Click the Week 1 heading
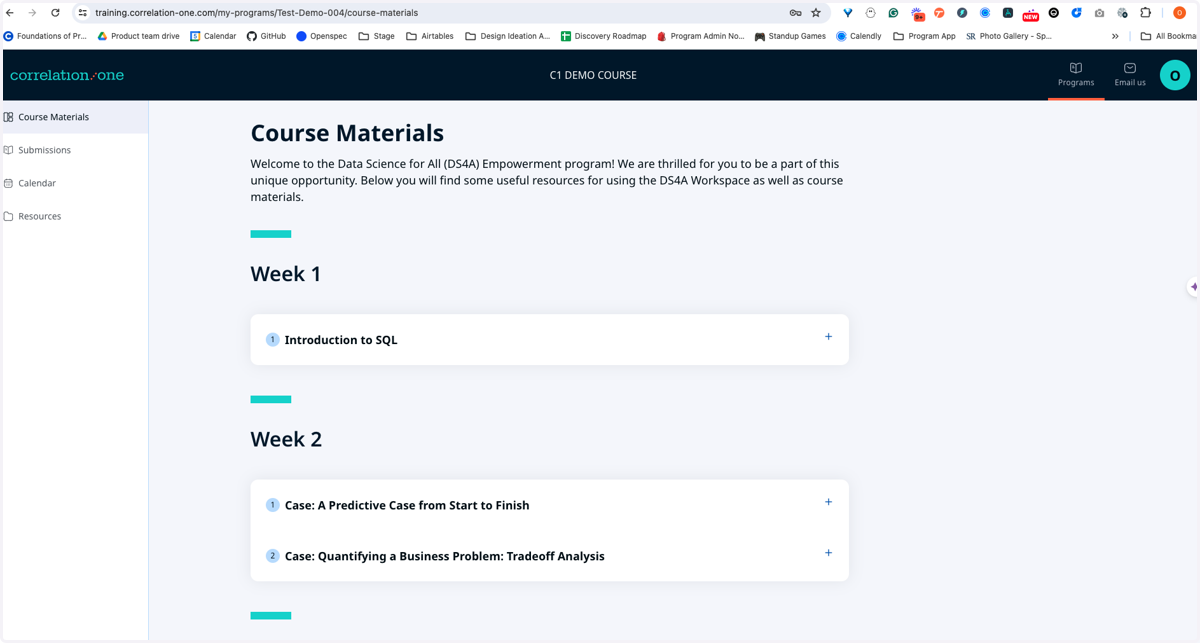 point(286,274)
